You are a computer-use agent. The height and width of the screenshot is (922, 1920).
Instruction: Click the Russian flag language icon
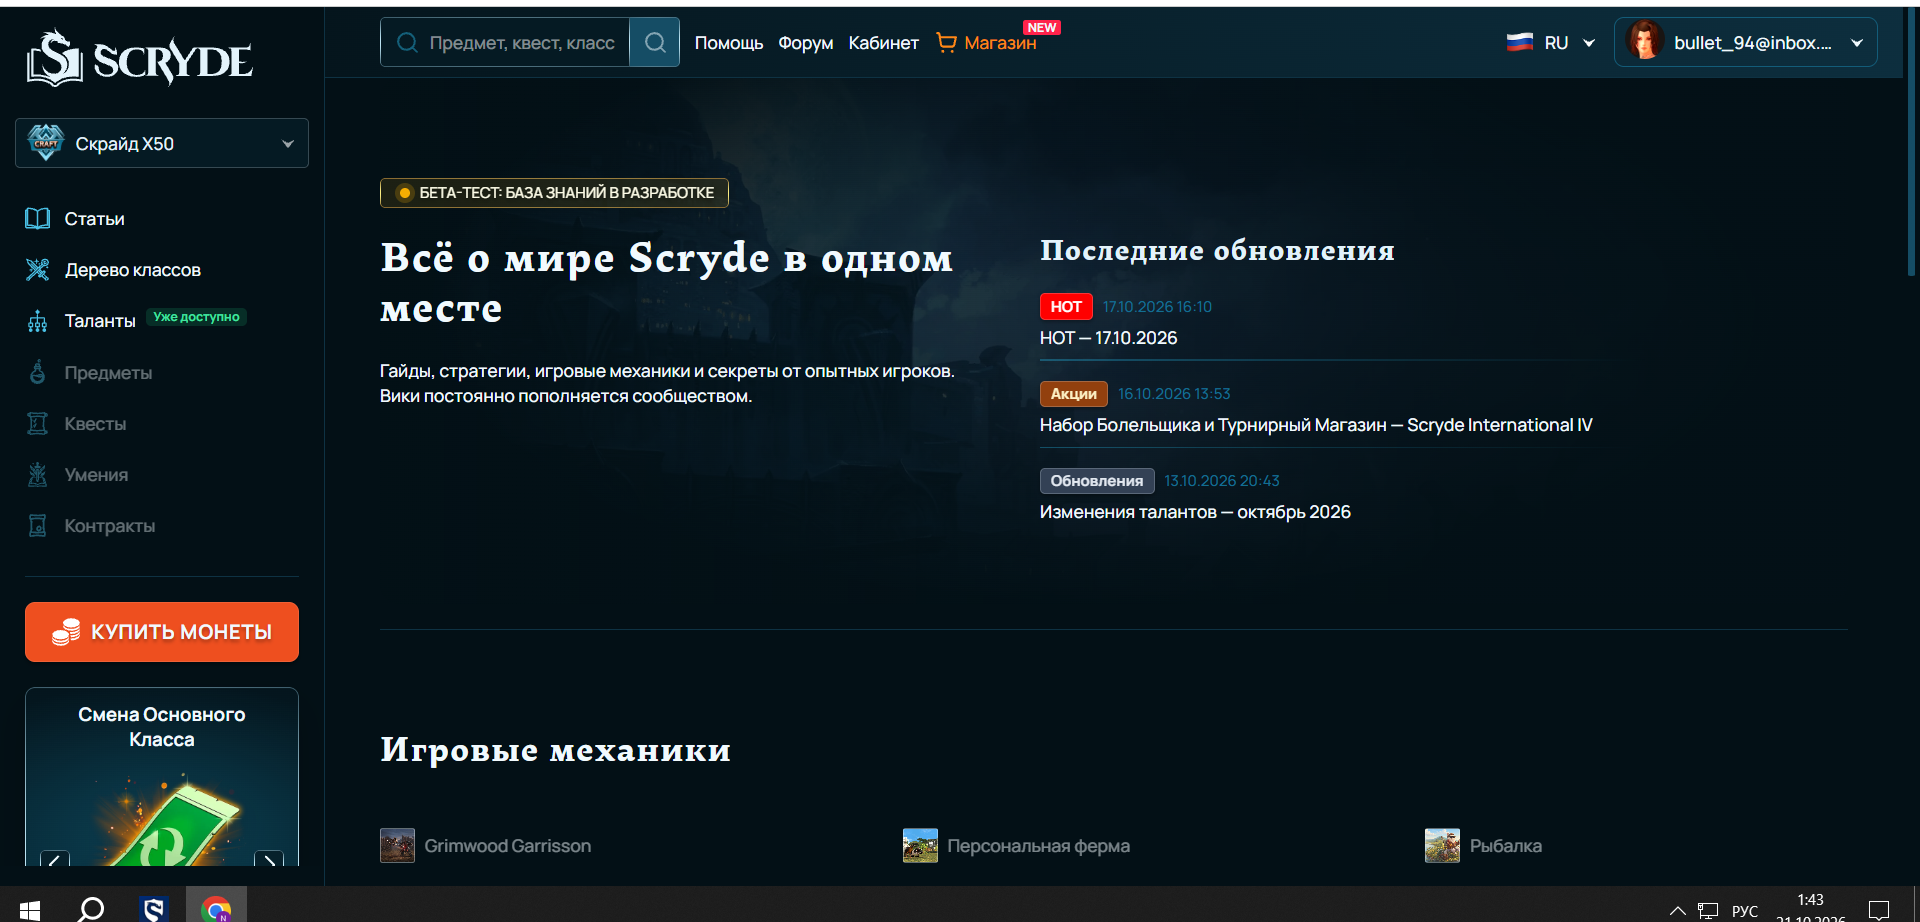1520,42
